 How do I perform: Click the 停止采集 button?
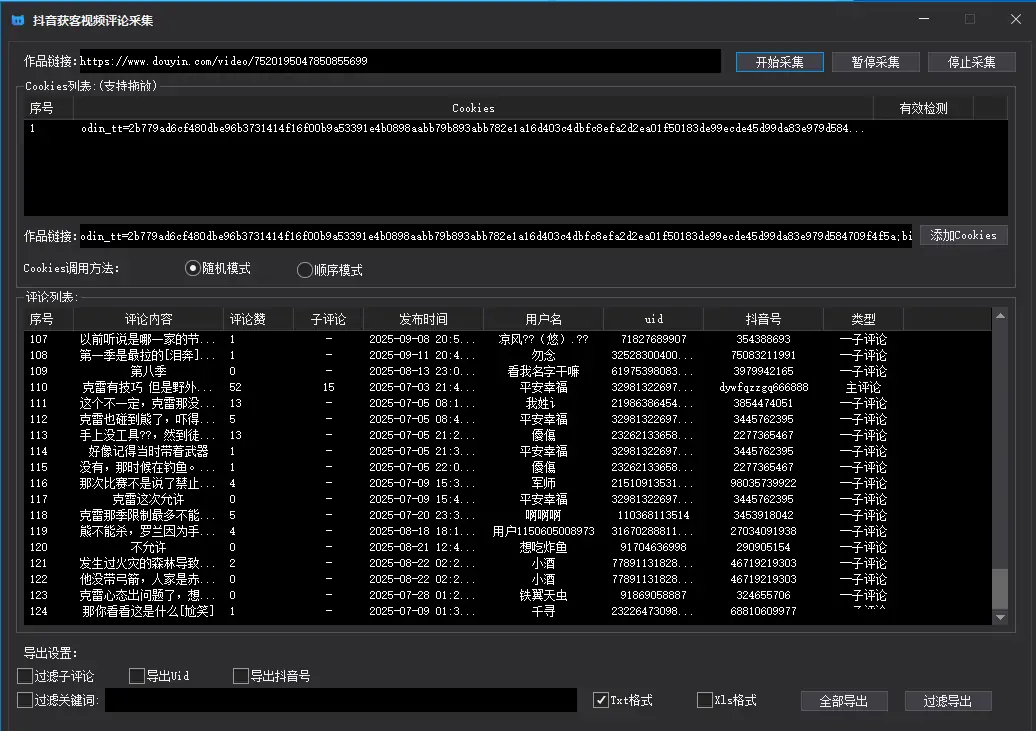(971, 62)
